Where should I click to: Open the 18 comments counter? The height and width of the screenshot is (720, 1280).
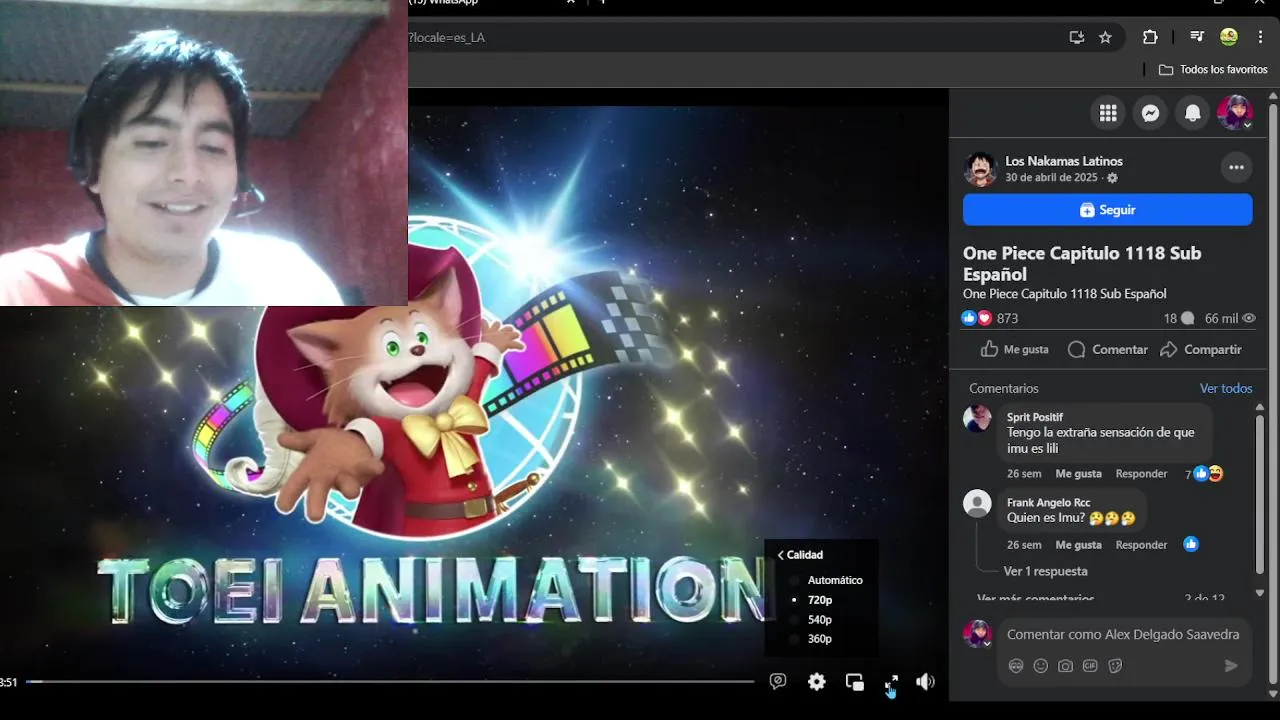1179,318
